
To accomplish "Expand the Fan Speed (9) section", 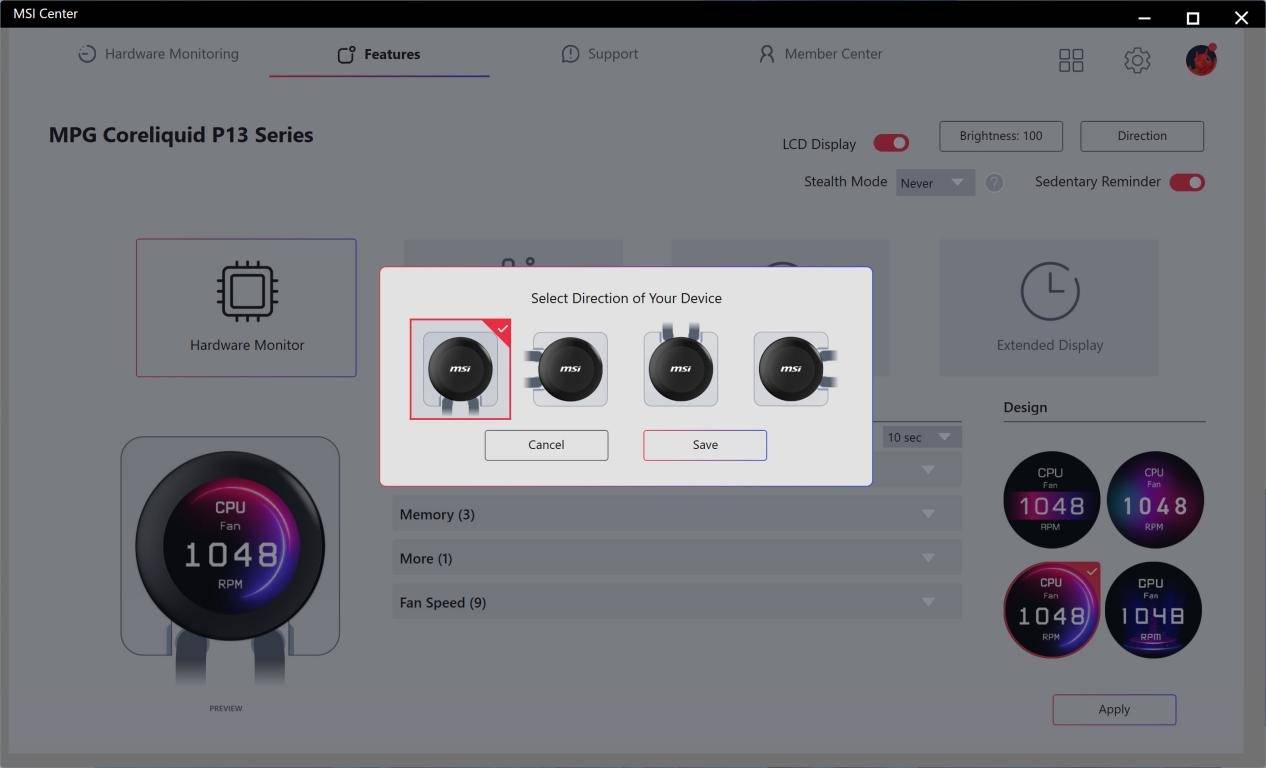I will 676,602.
